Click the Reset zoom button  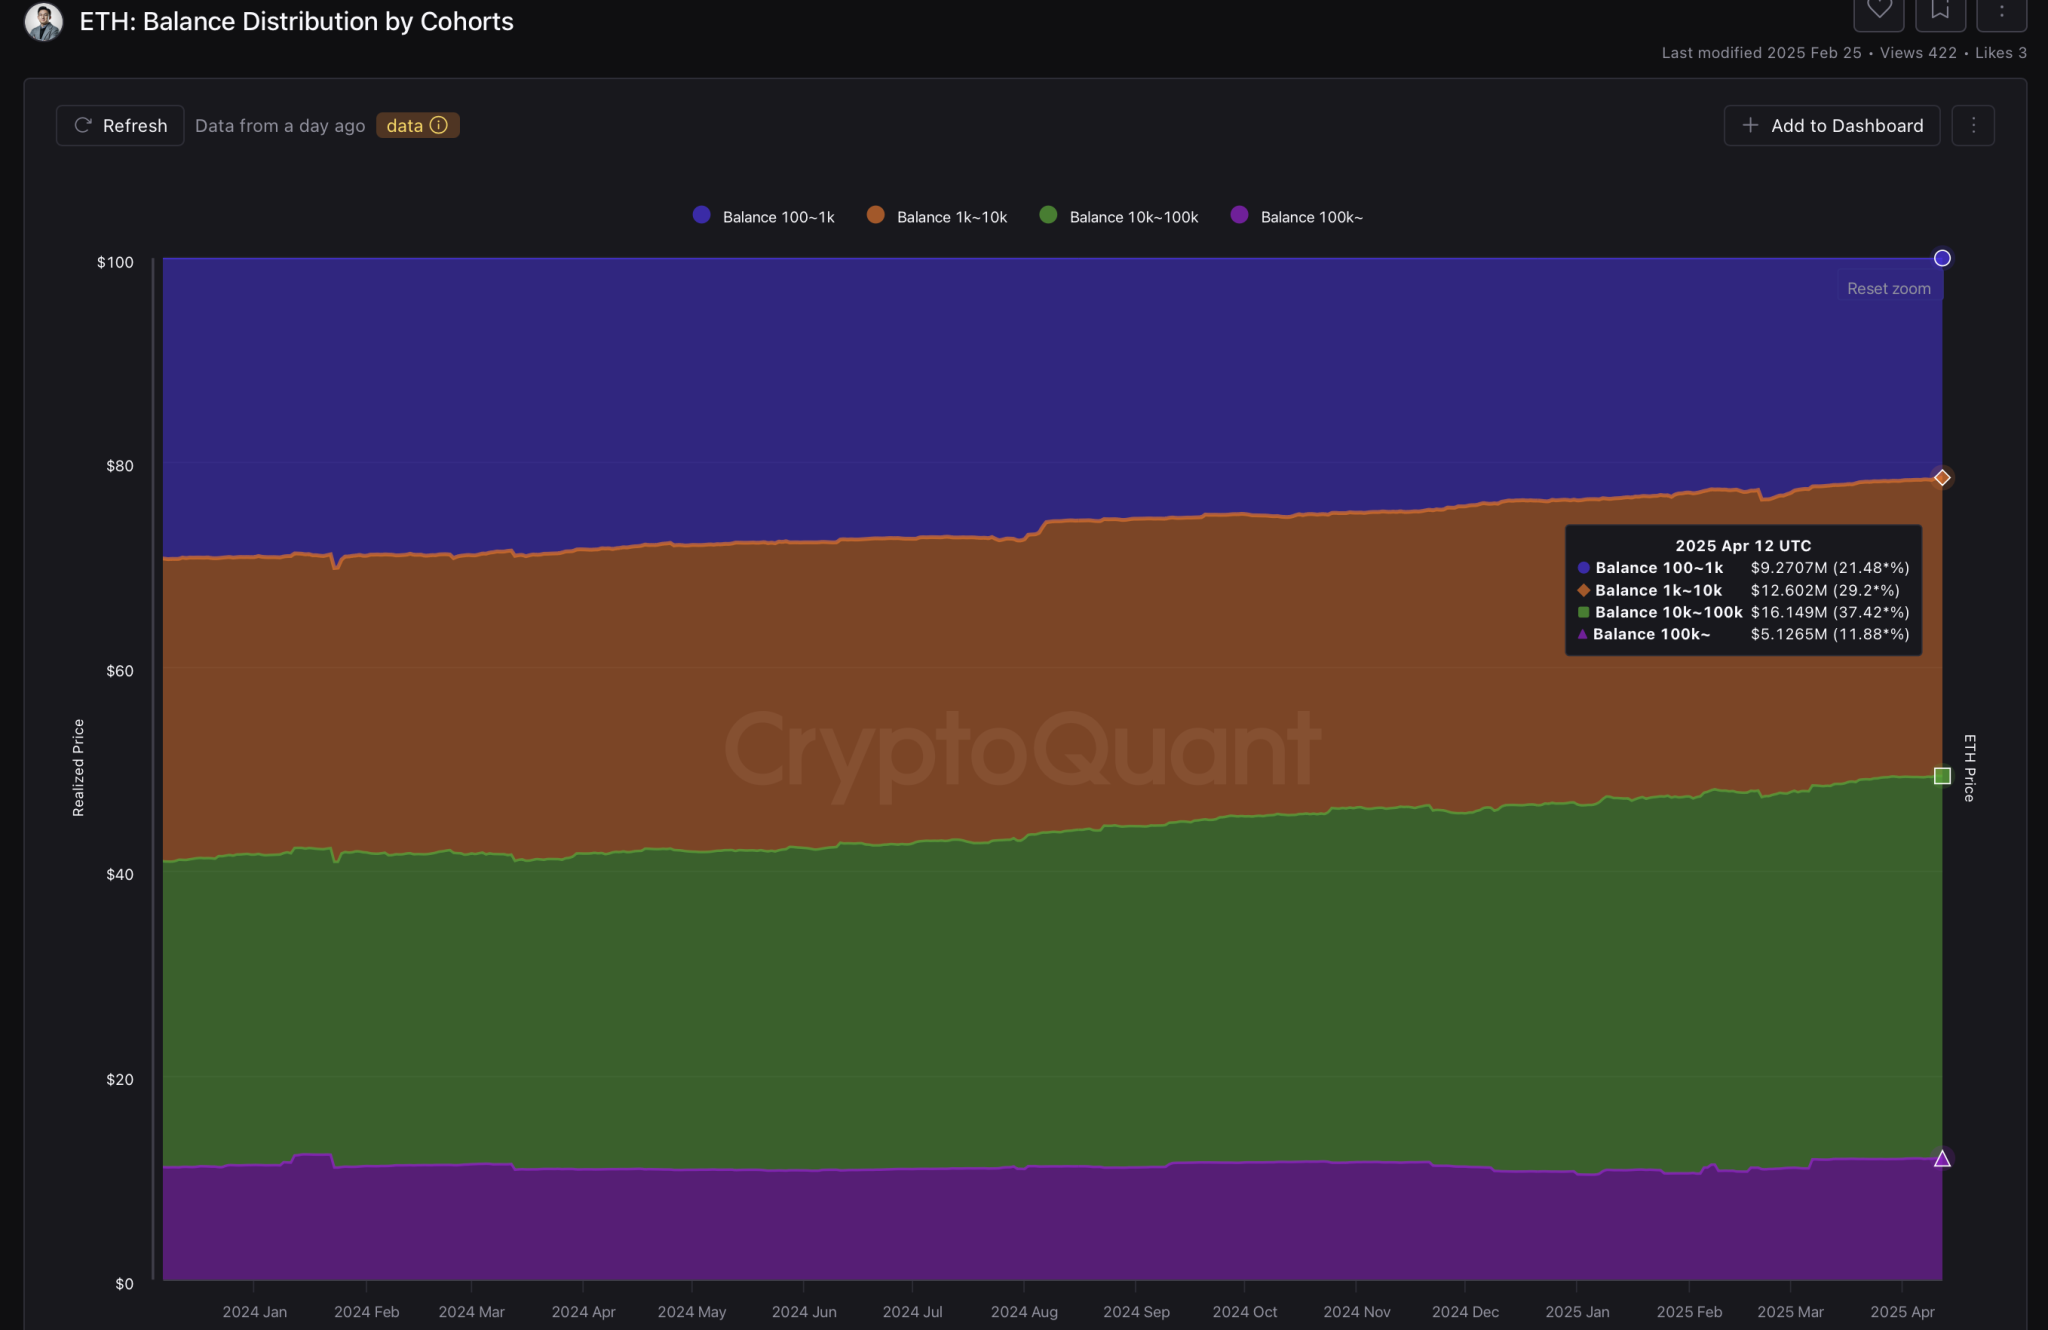1888,288
